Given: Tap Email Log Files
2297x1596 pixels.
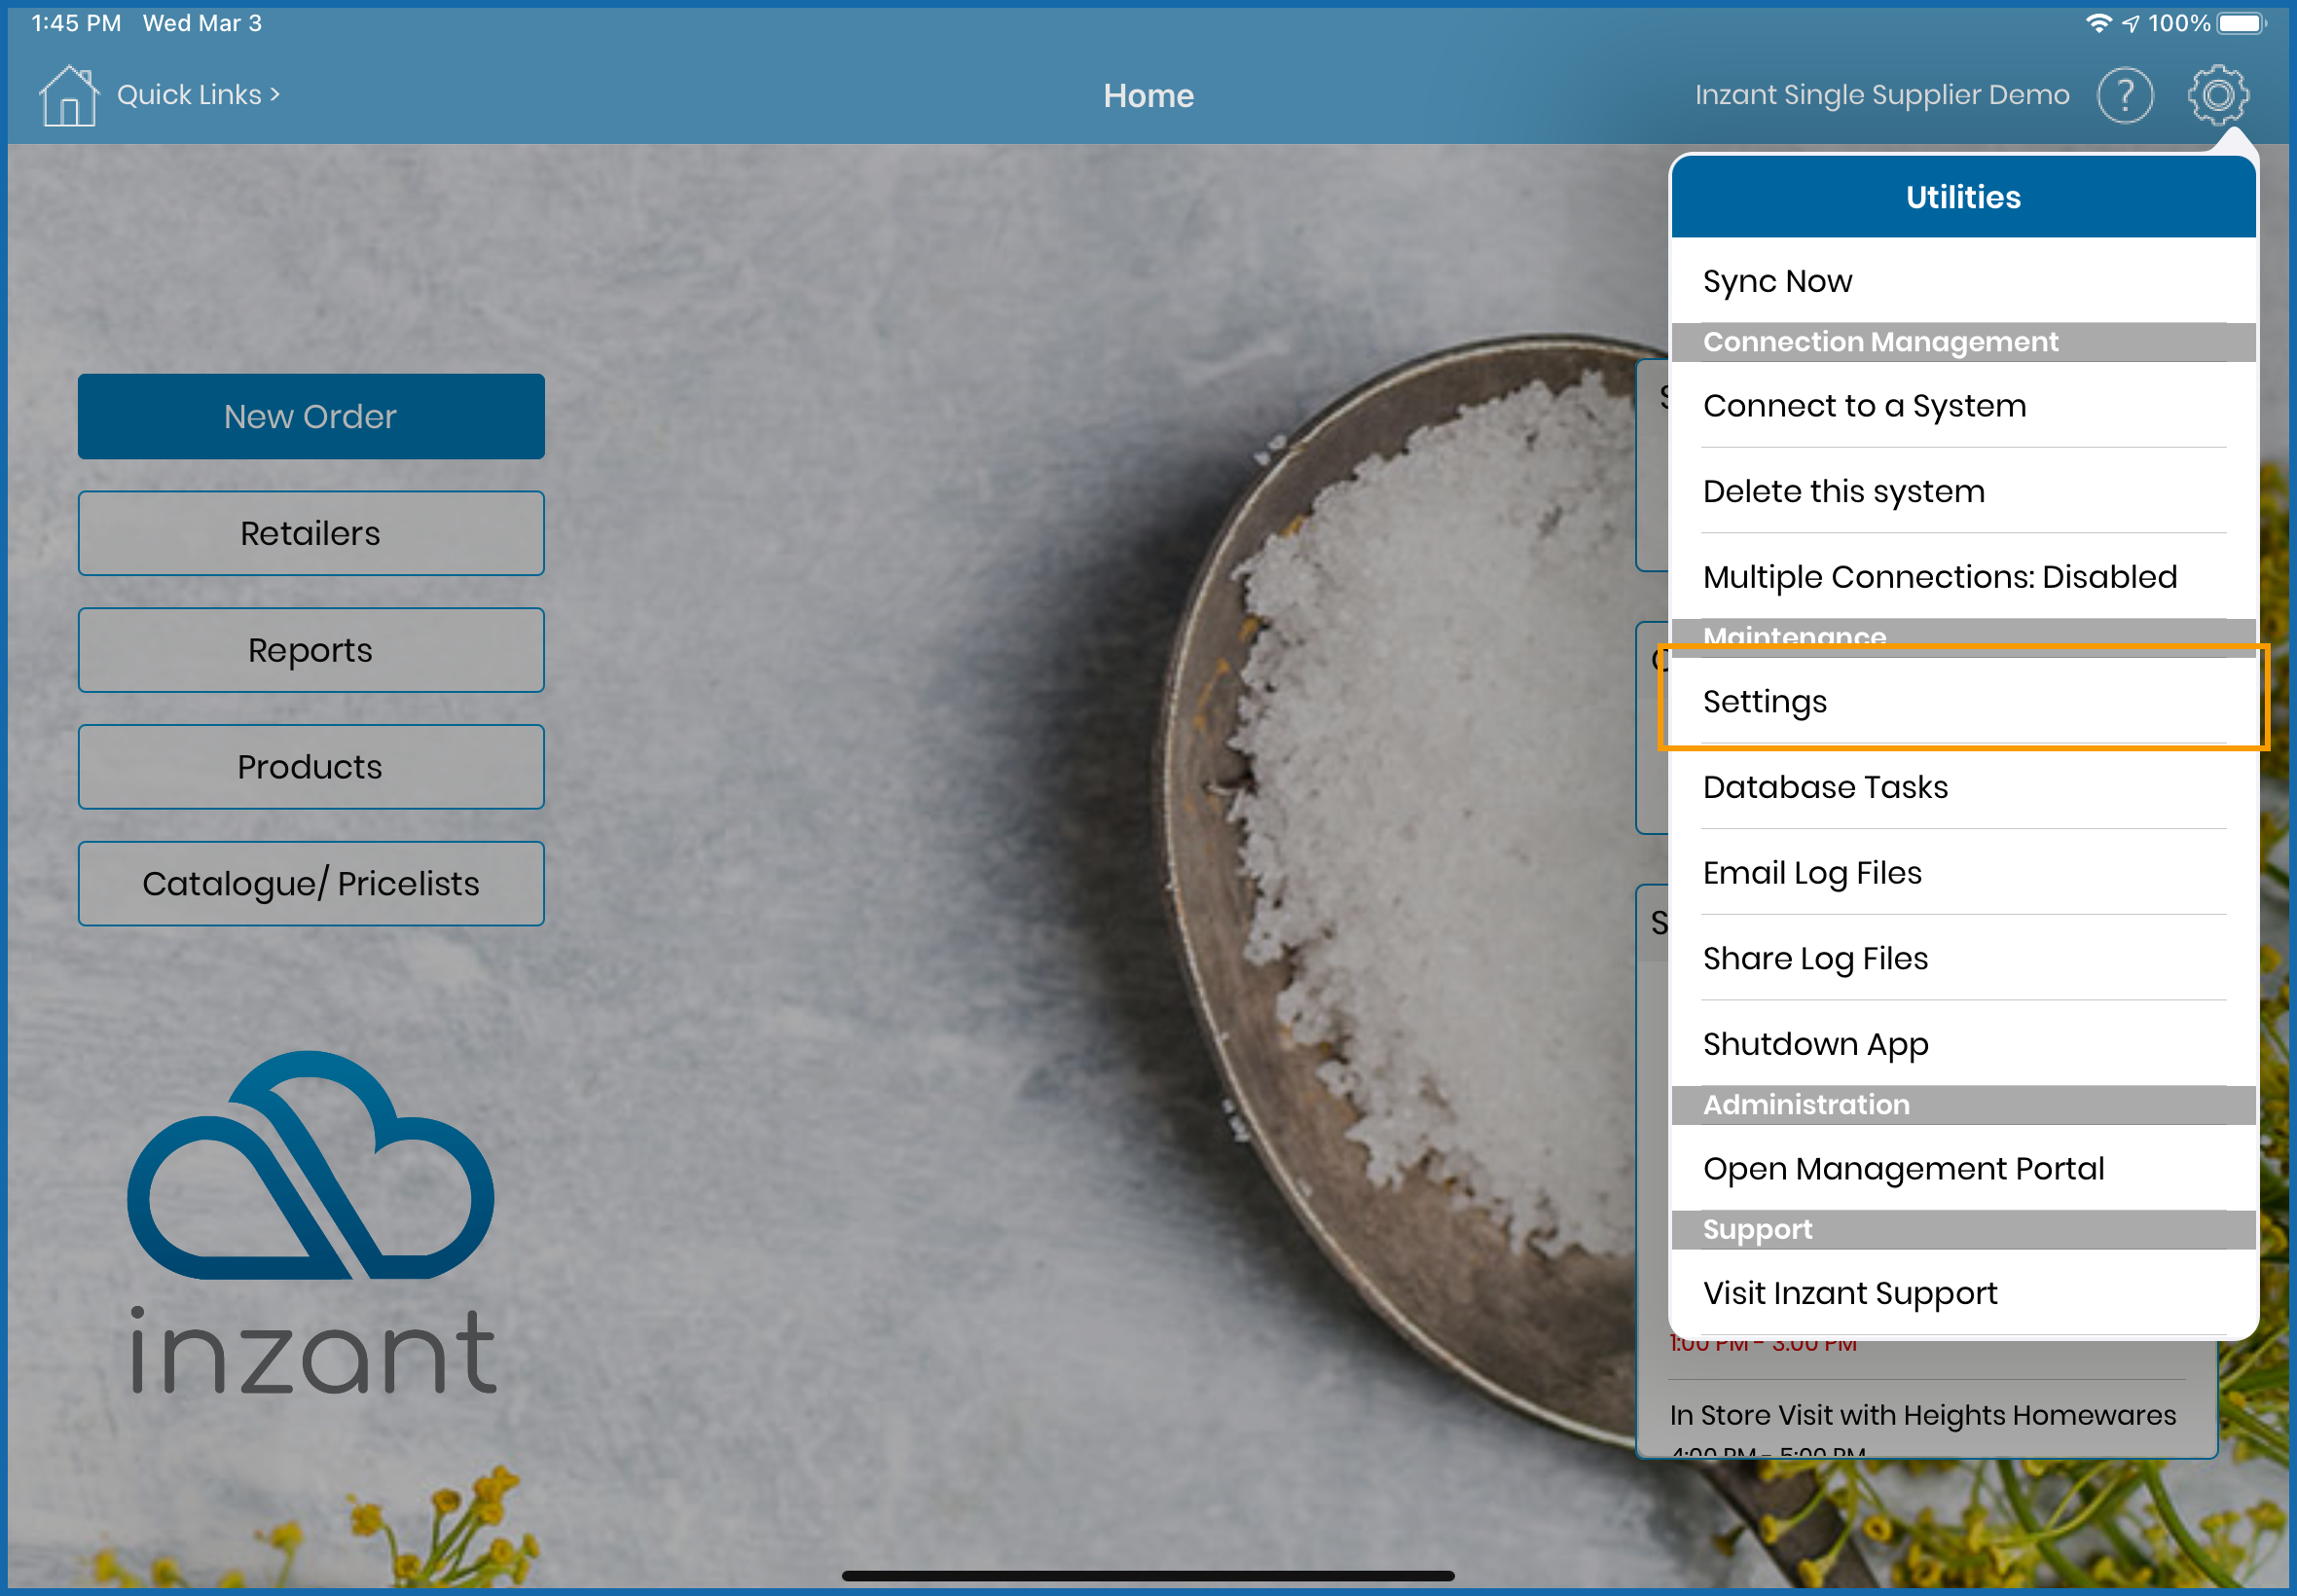Looking at the screenshot, I should point(1812,873).
